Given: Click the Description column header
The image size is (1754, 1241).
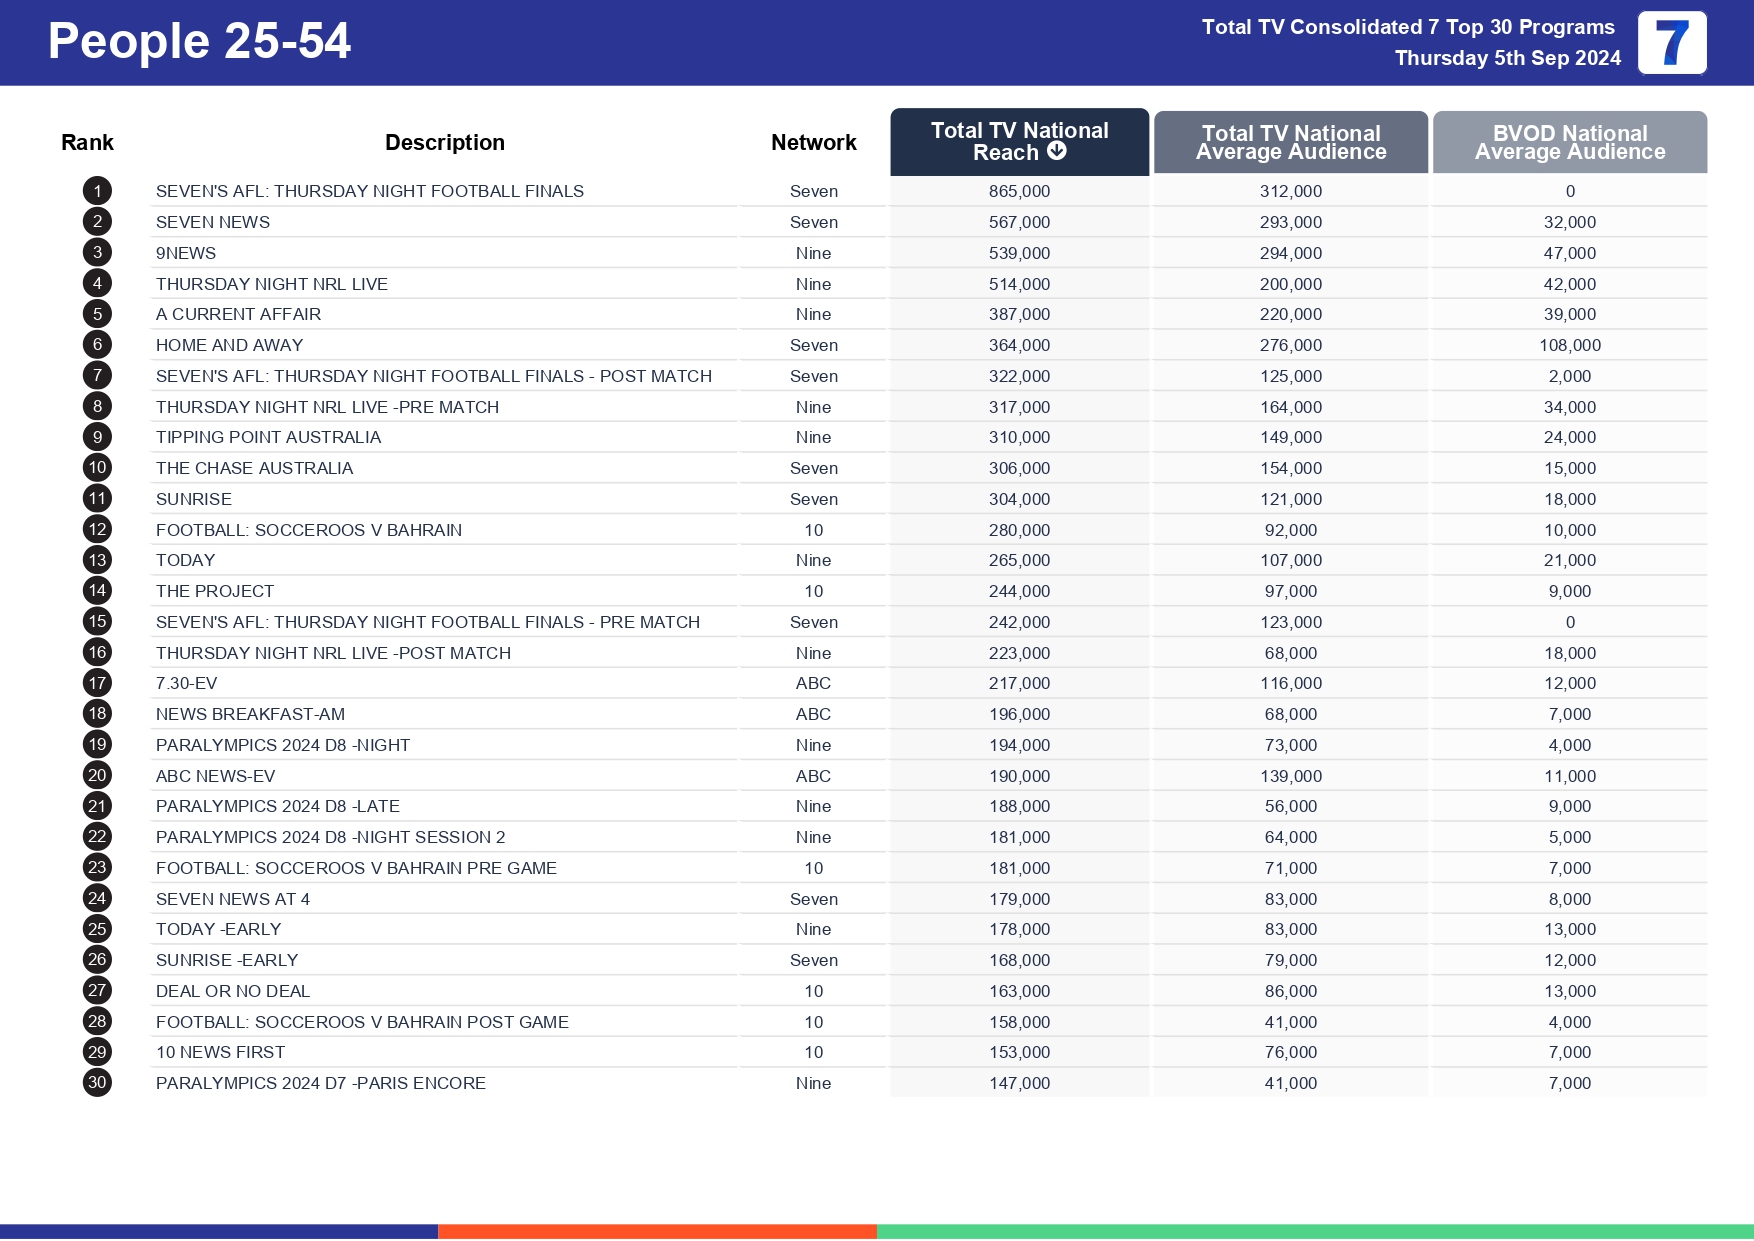Looking at the screenshot, I should point(446,142).
